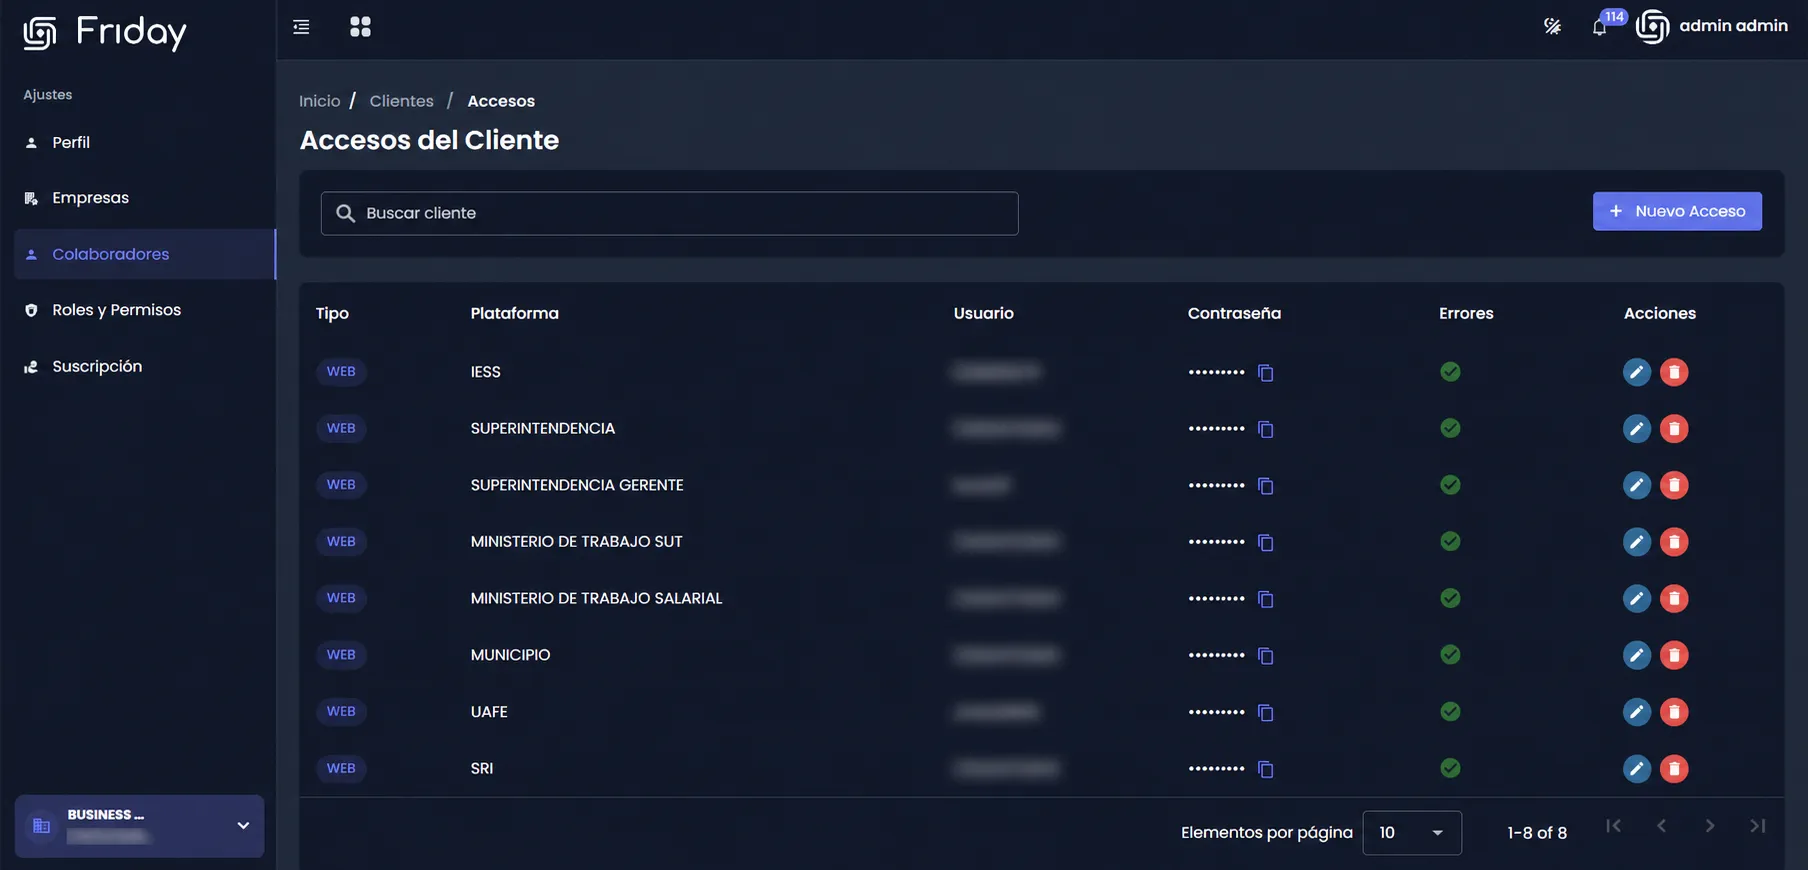Go to Roles y Permisos in the sidebar
Screen dimensions: 1808x870
[x=116, y=310]
